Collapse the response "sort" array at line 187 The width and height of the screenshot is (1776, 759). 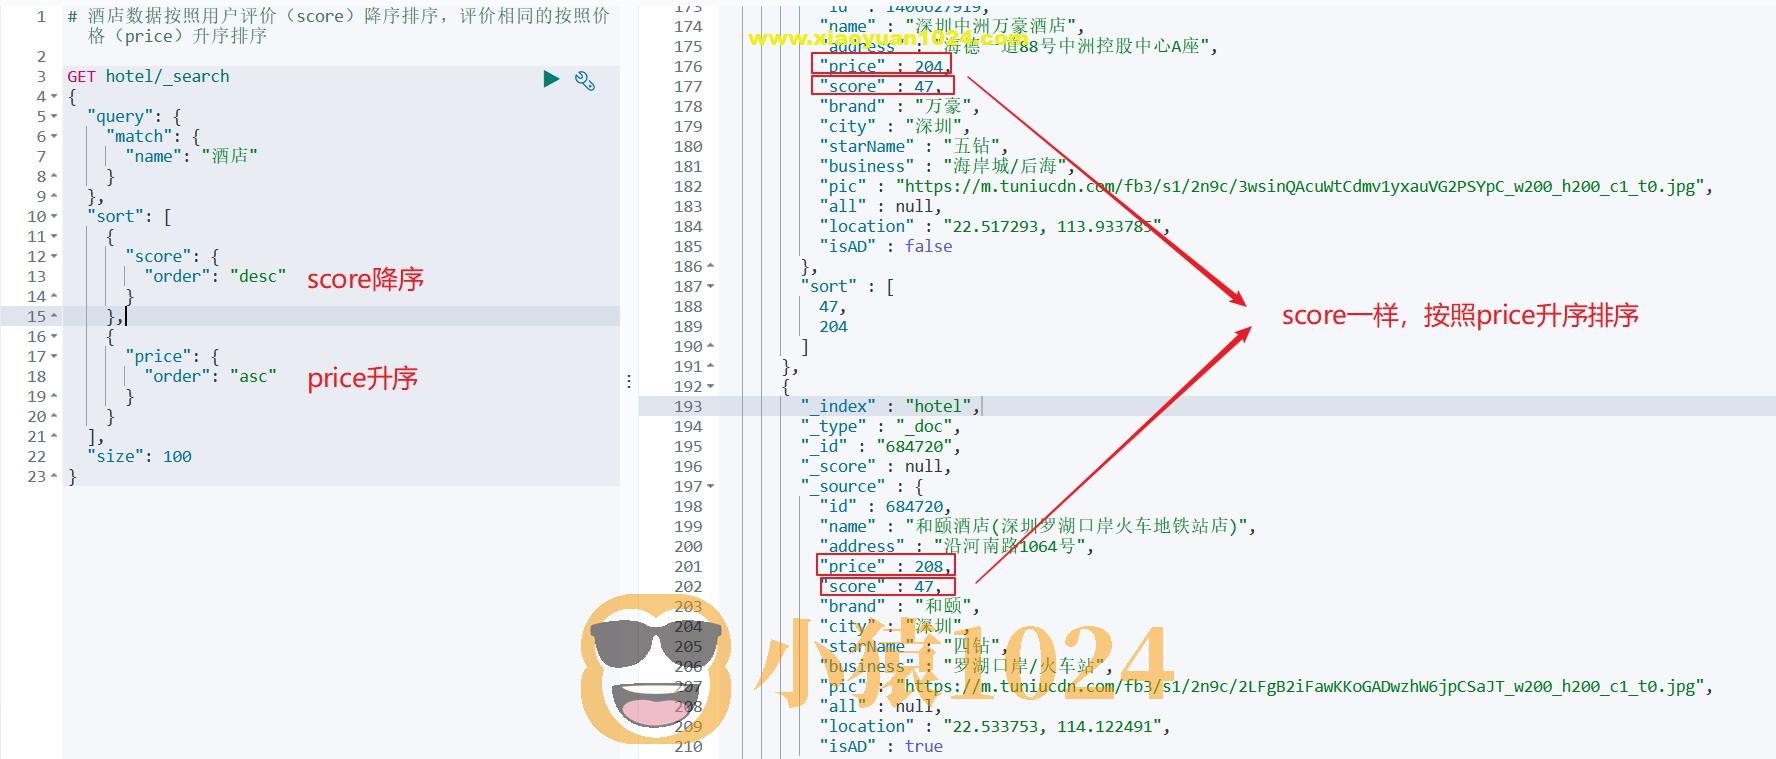pyautogui.click(x=711, y=287)
